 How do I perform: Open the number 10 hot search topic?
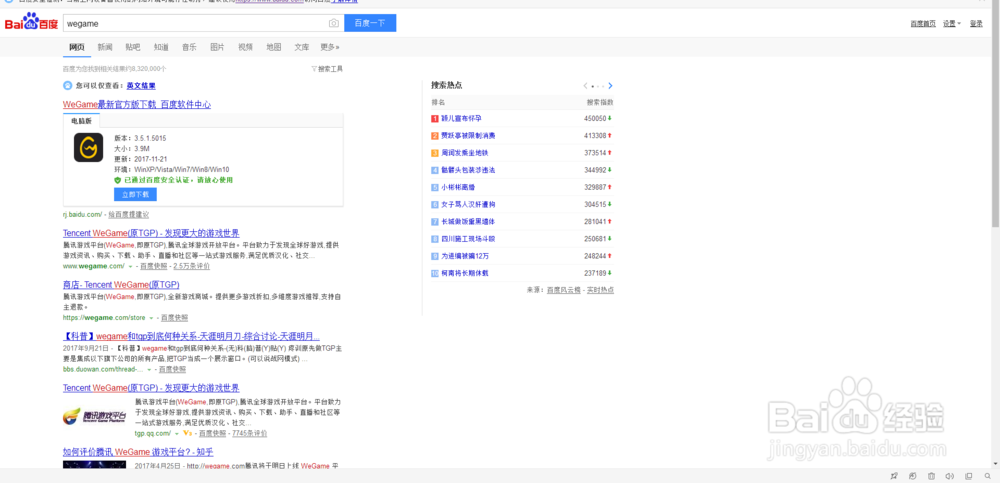point(465,273)
